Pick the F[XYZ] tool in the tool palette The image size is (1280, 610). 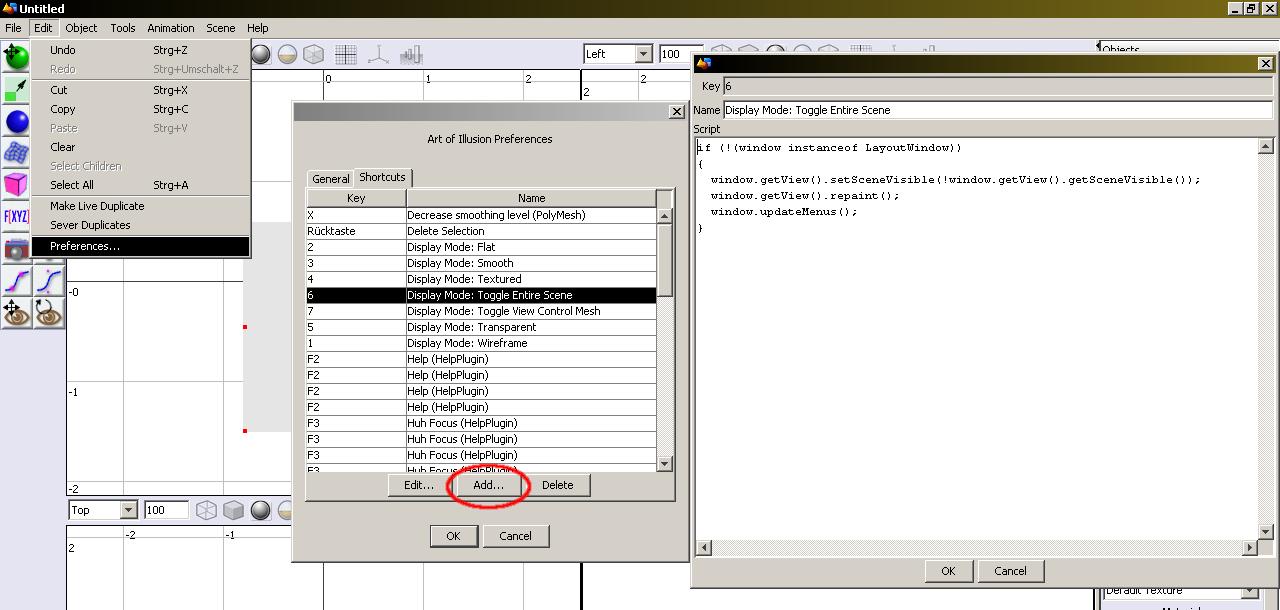tap(16, 216)
